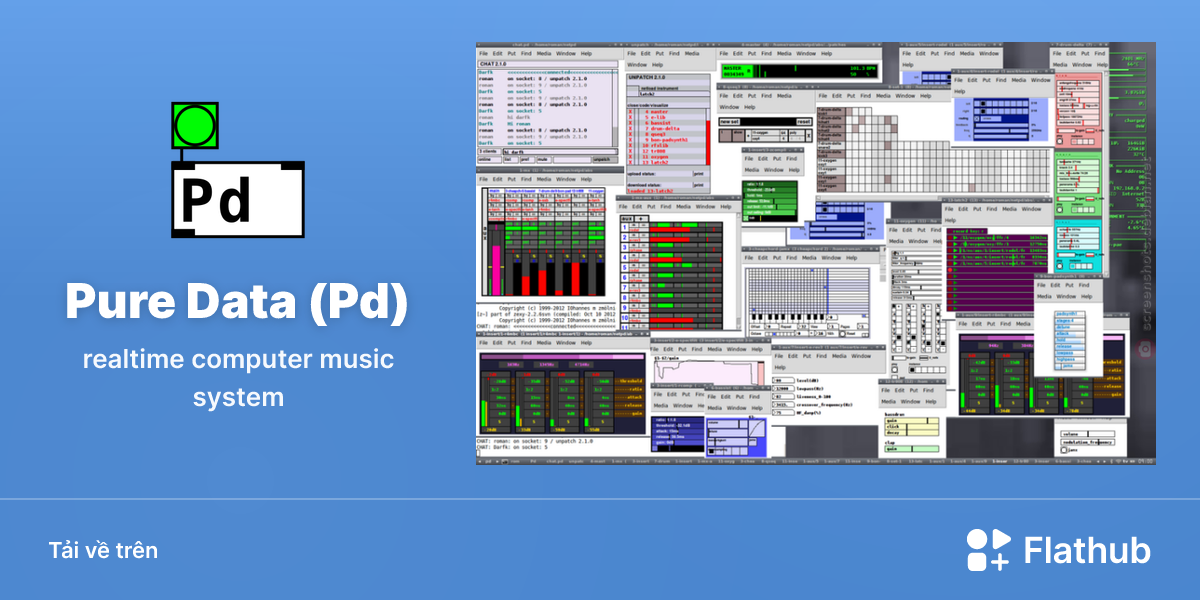Click the 6734Hz band in compressor window
The width and height of the screenshot is (1200, 600).
point(581,365)
